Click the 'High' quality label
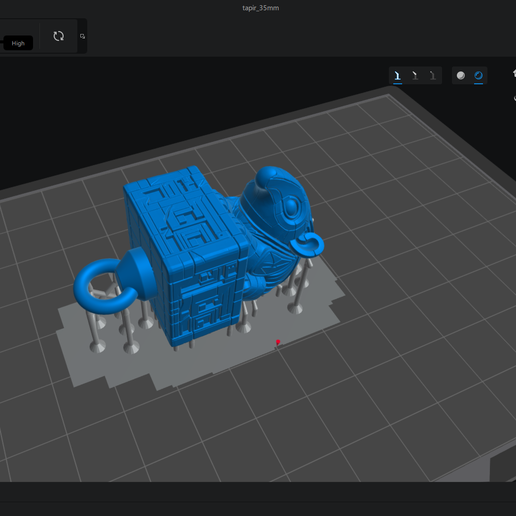The height and width of the screenshot is (516, 516). tap(18, 43)
